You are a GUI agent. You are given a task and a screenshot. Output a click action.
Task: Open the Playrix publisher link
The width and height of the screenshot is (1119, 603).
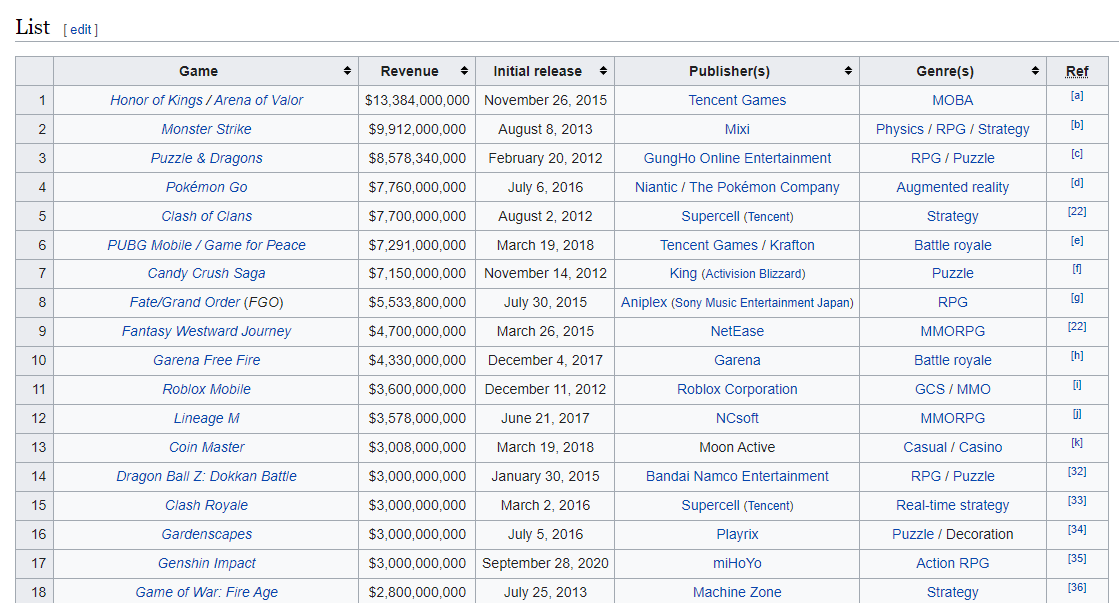(737, 534)
